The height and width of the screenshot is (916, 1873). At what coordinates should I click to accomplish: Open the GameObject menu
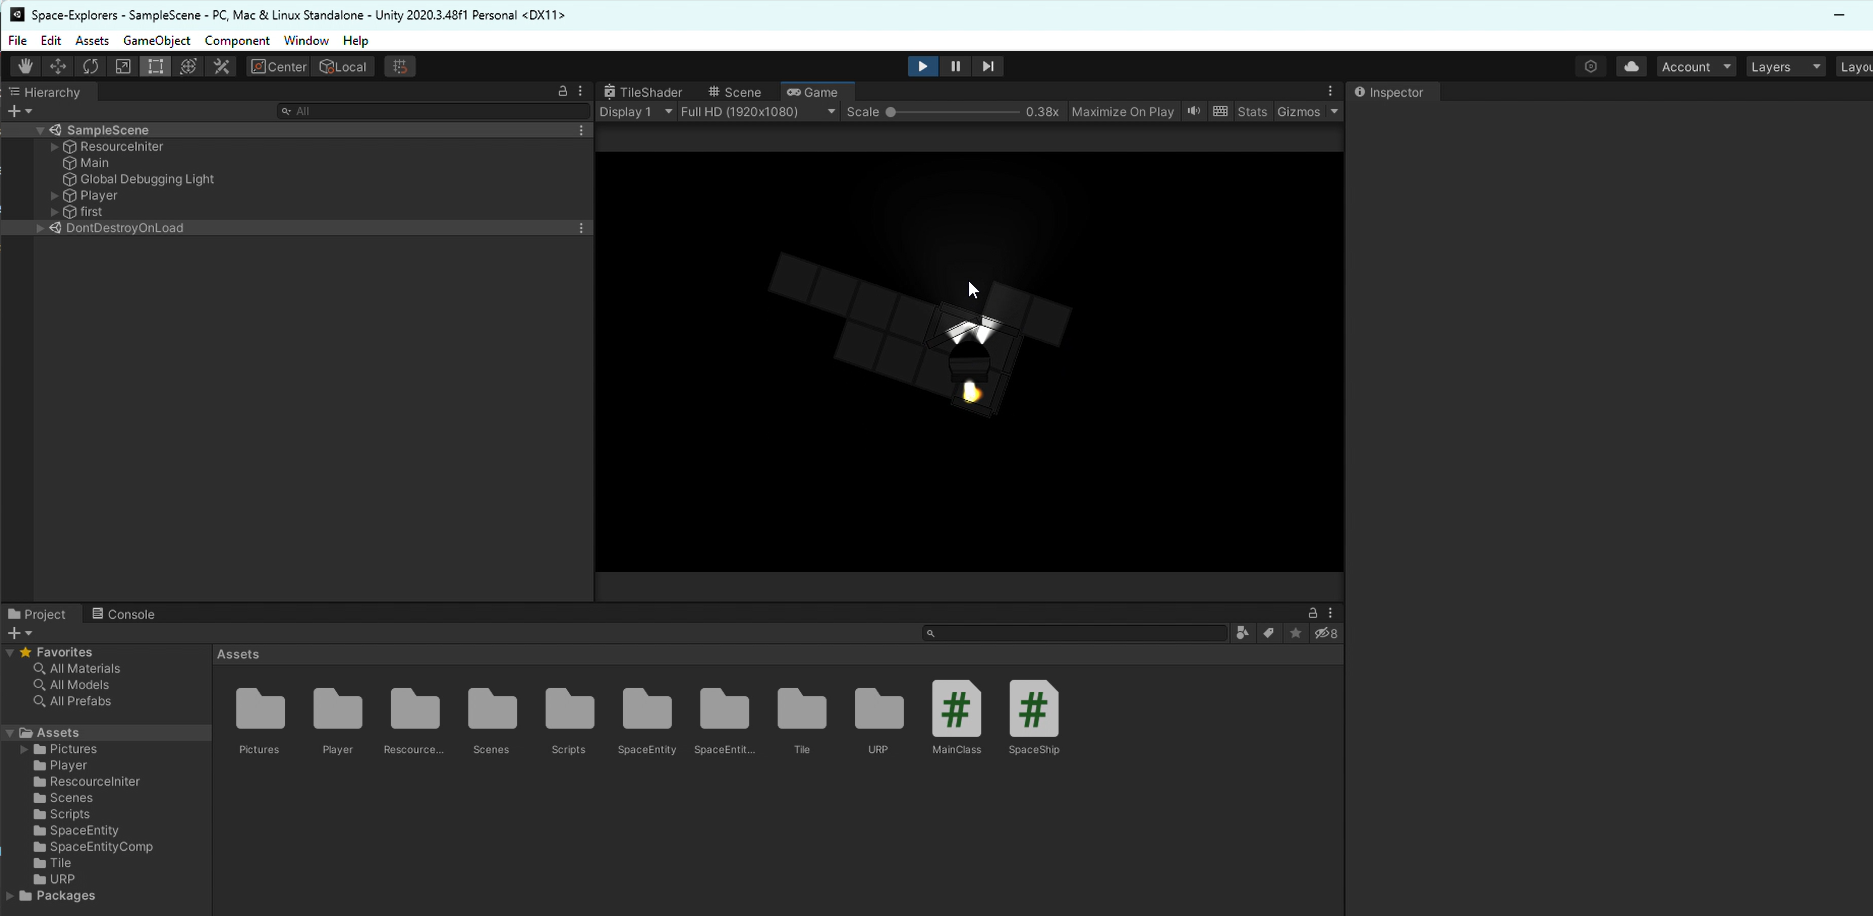point(156,41)
